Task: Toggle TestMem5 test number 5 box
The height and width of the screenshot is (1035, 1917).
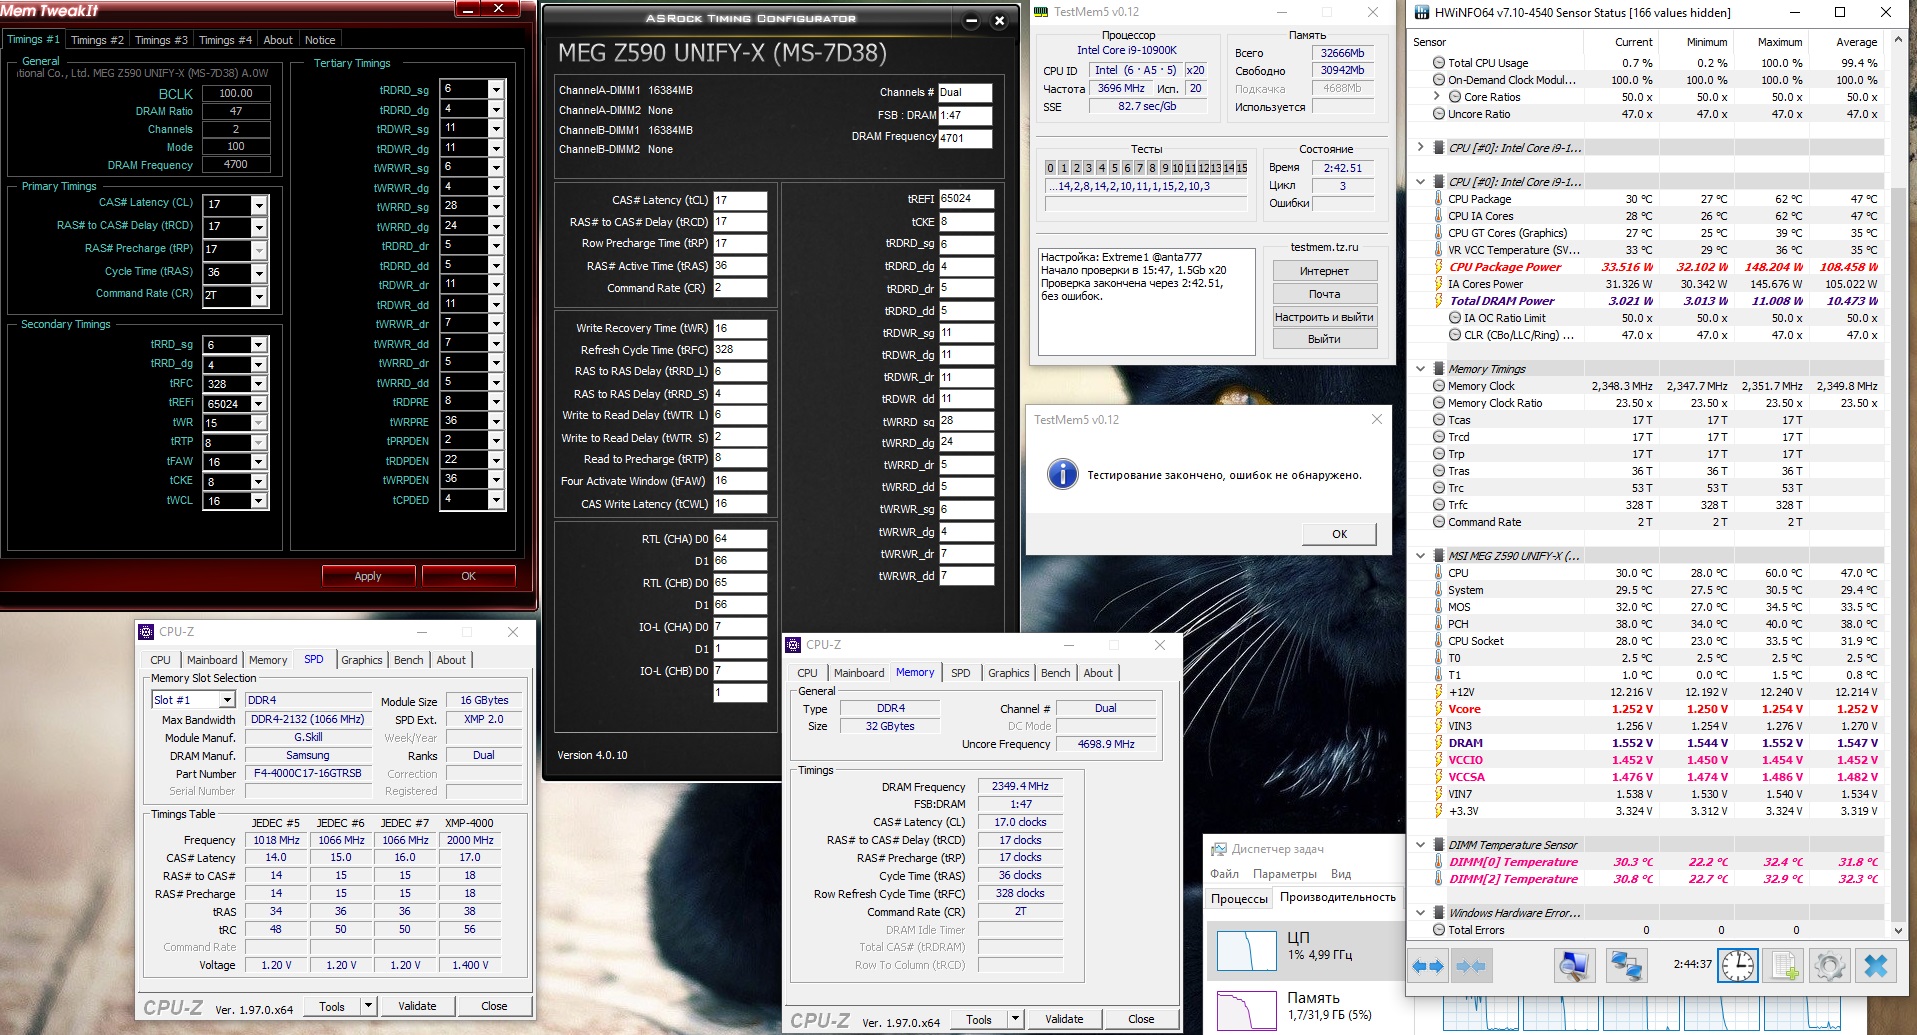Action: click(x=1114, y=168)
